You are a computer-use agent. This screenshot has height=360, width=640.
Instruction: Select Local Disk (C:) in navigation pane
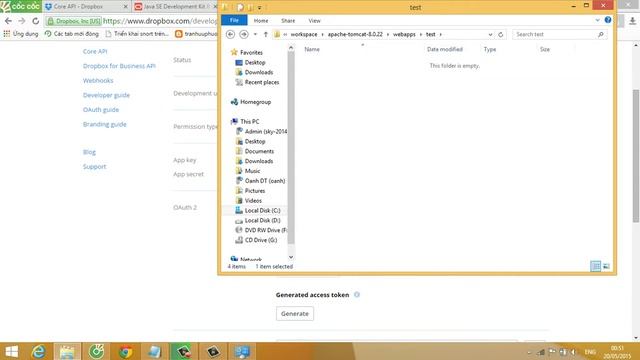pos(262,211)
